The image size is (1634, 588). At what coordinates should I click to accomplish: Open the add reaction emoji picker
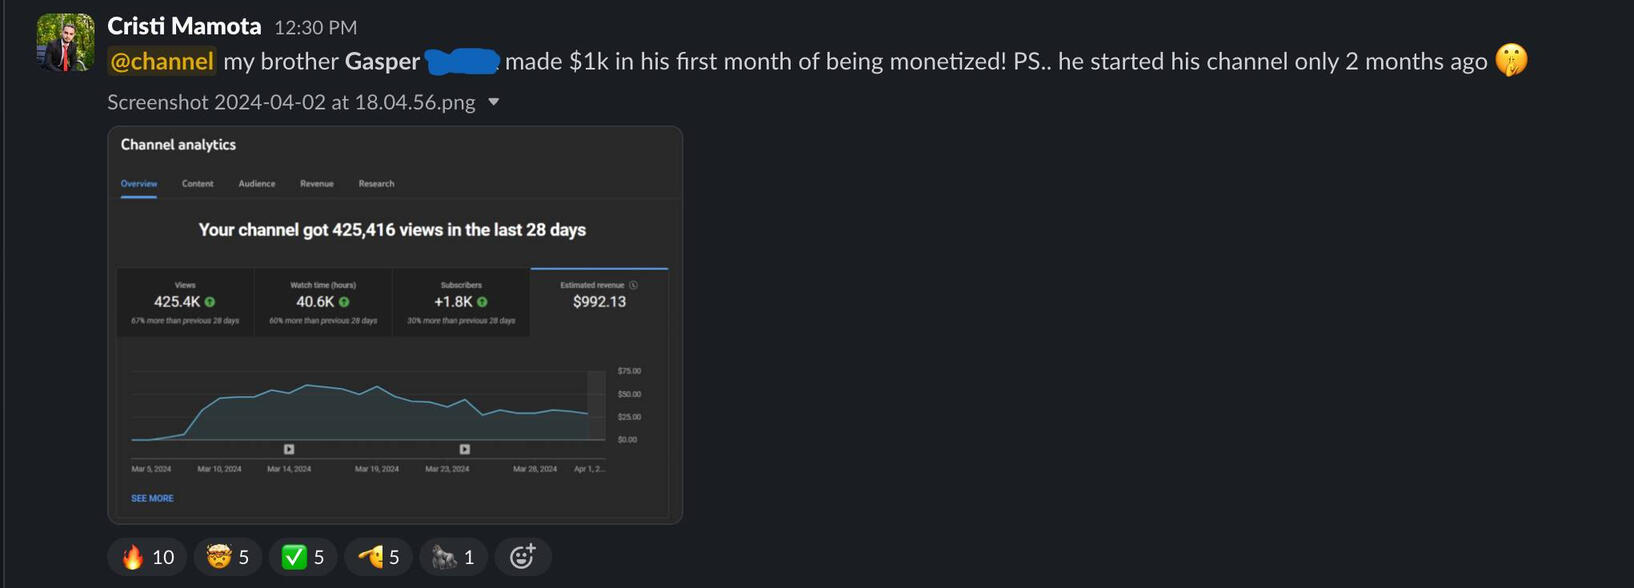point(522,557)
